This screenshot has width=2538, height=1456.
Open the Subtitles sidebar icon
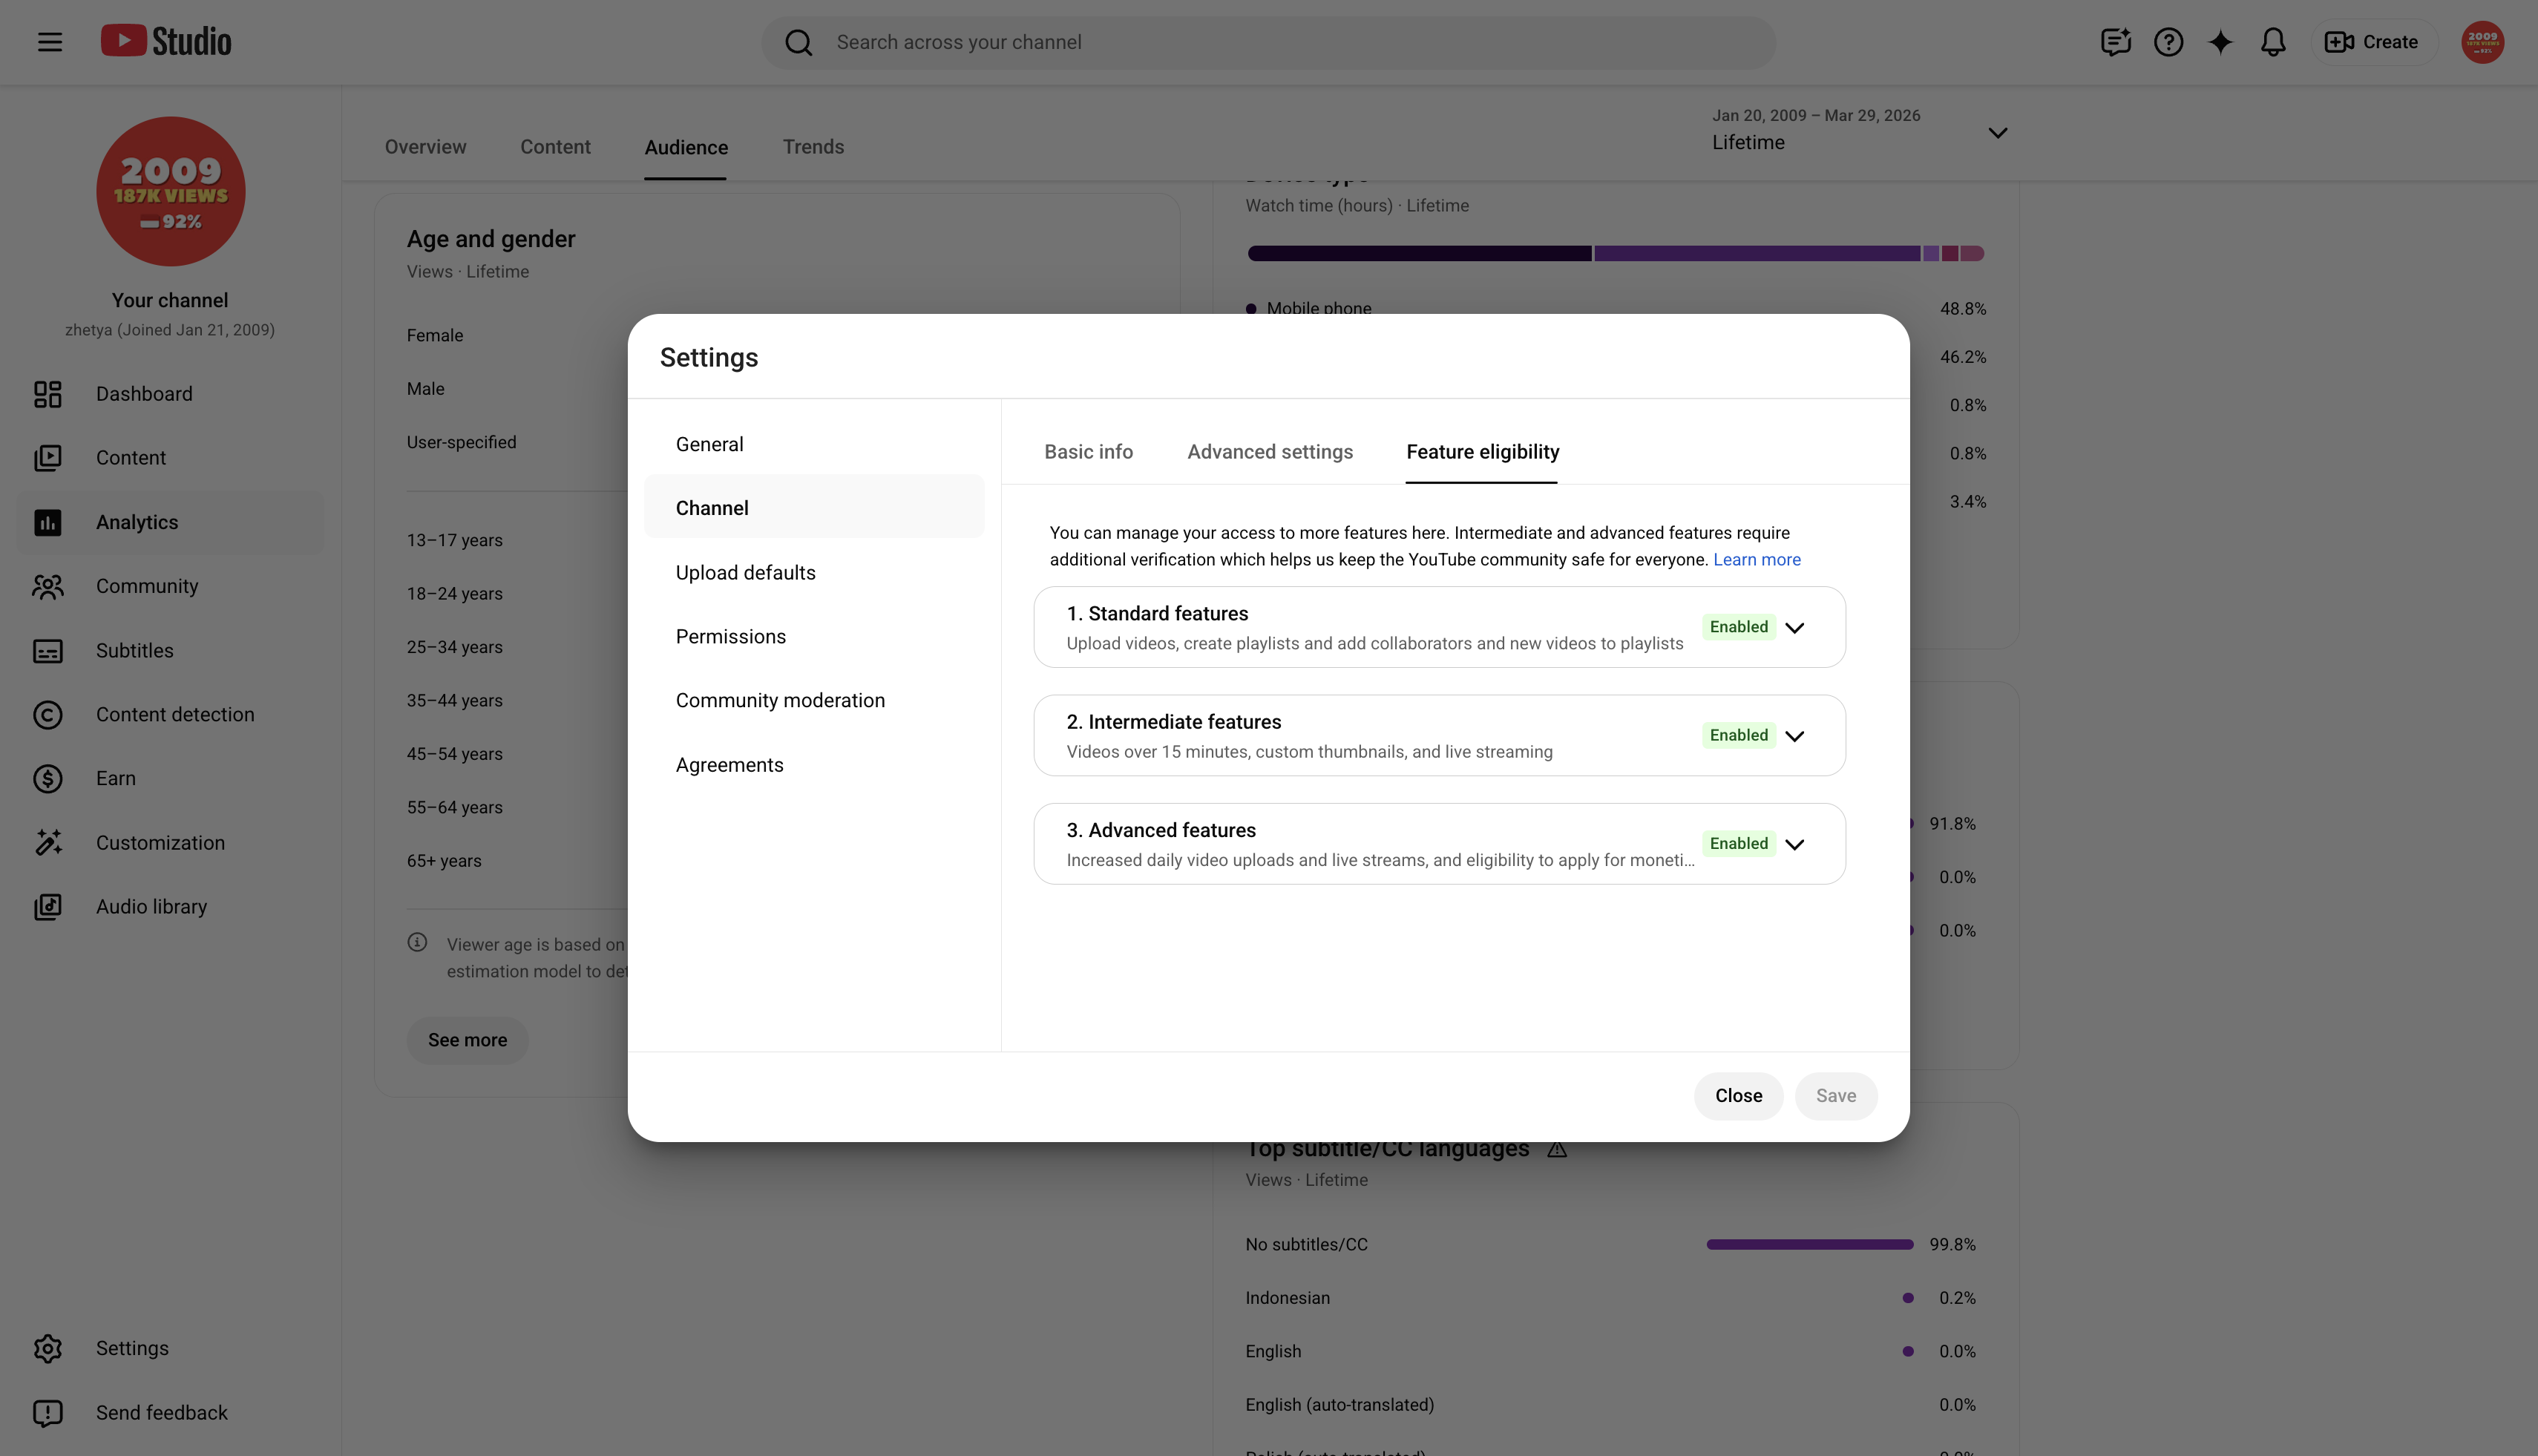(x=48, y=651)
